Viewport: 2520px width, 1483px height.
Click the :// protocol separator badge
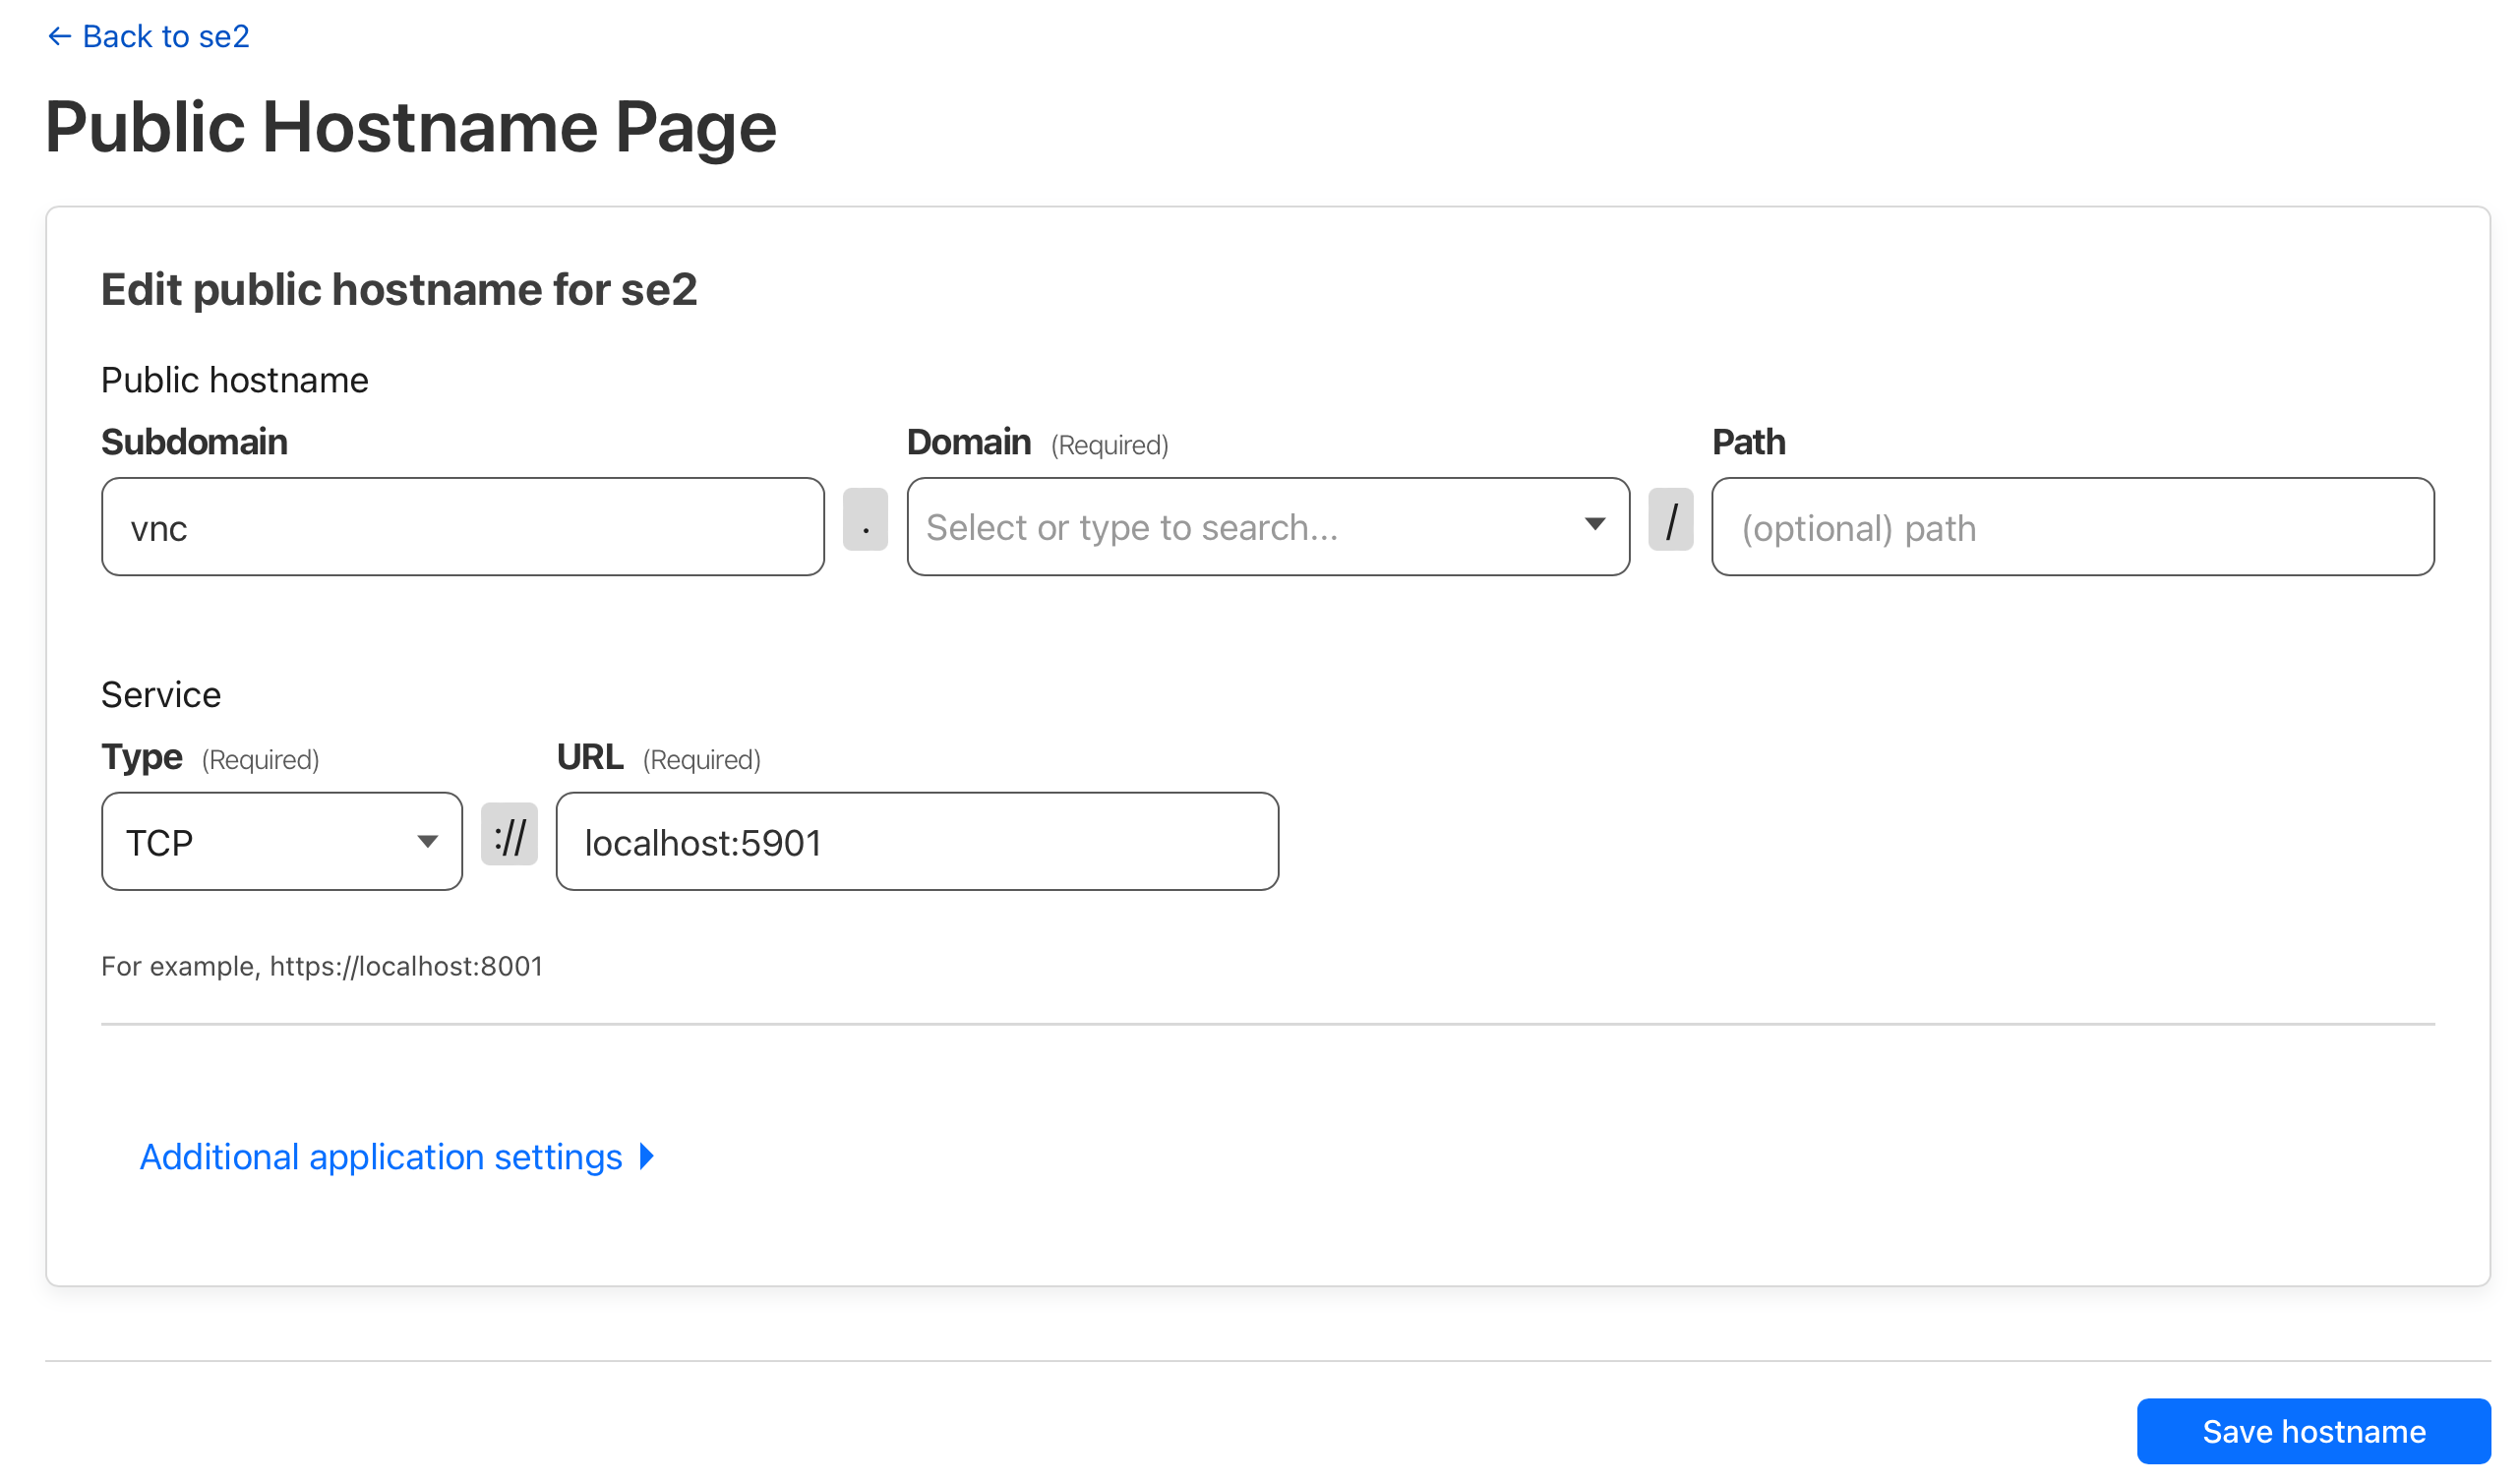[x=509, y=835]
